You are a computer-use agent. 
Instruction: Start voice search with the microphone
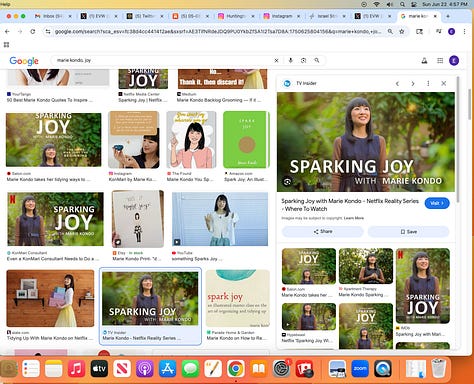[290, 60]
